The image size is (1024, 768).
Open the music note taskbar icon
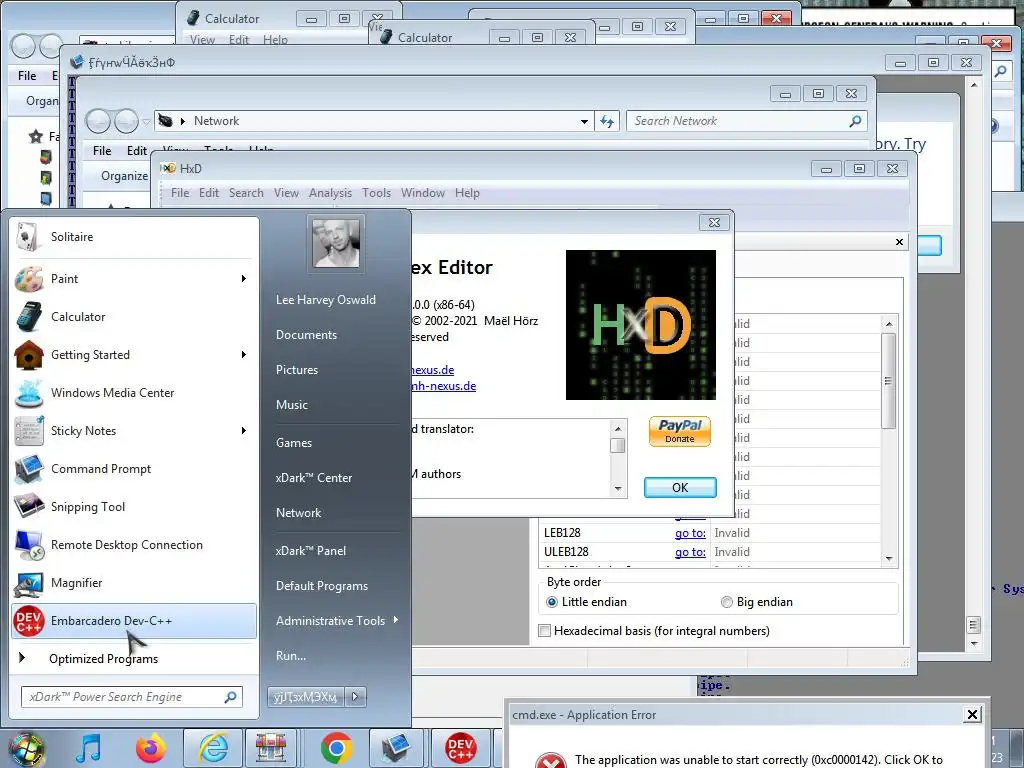coord(89,748)
